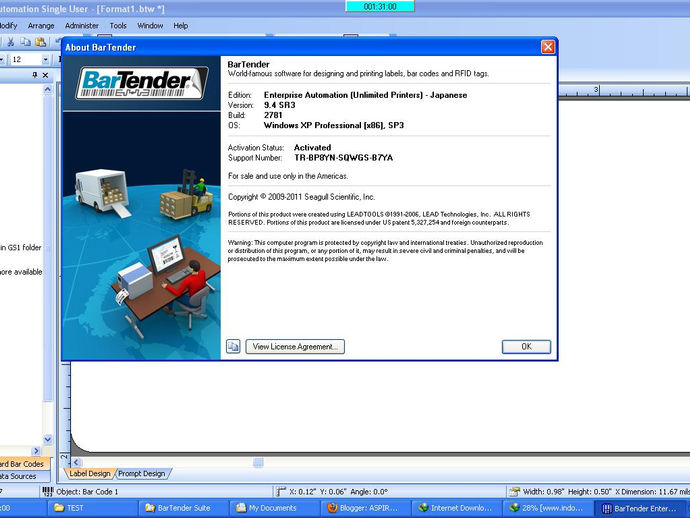690x518 pixels.
Task: Click the Windows XP Professional OS text
Action: pos(334,125)
